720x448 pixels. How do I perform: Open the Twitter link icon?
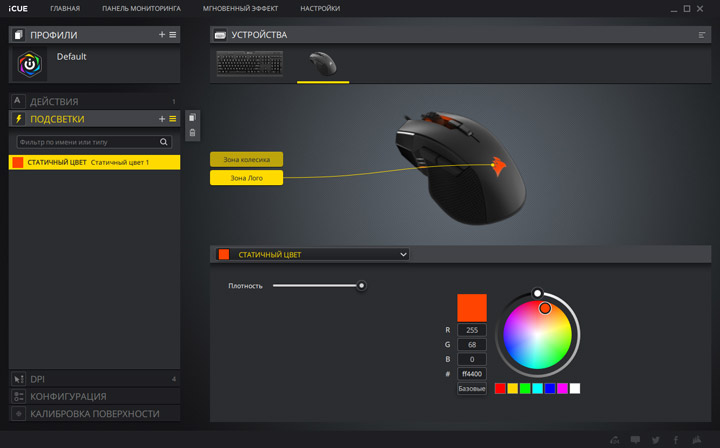pyautogui.click(x=656, y=440)
